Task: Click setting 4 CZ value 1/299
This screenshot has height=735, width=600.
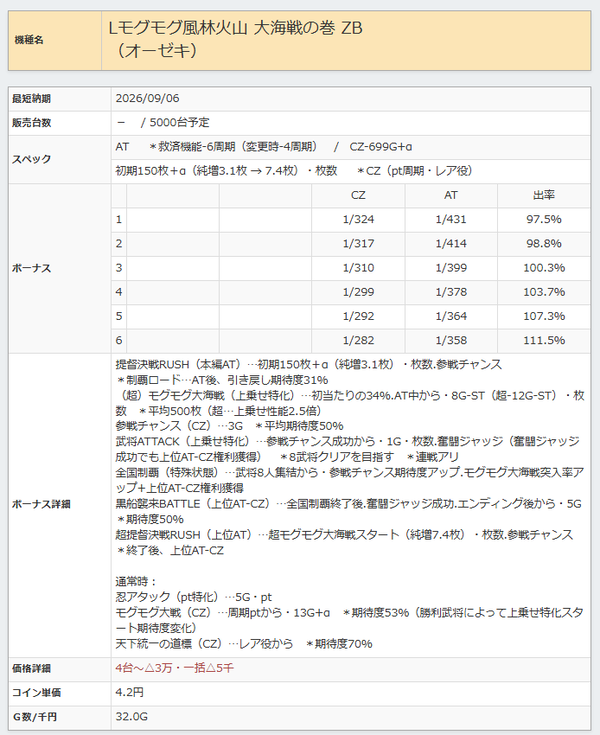Action: (358, 292)
